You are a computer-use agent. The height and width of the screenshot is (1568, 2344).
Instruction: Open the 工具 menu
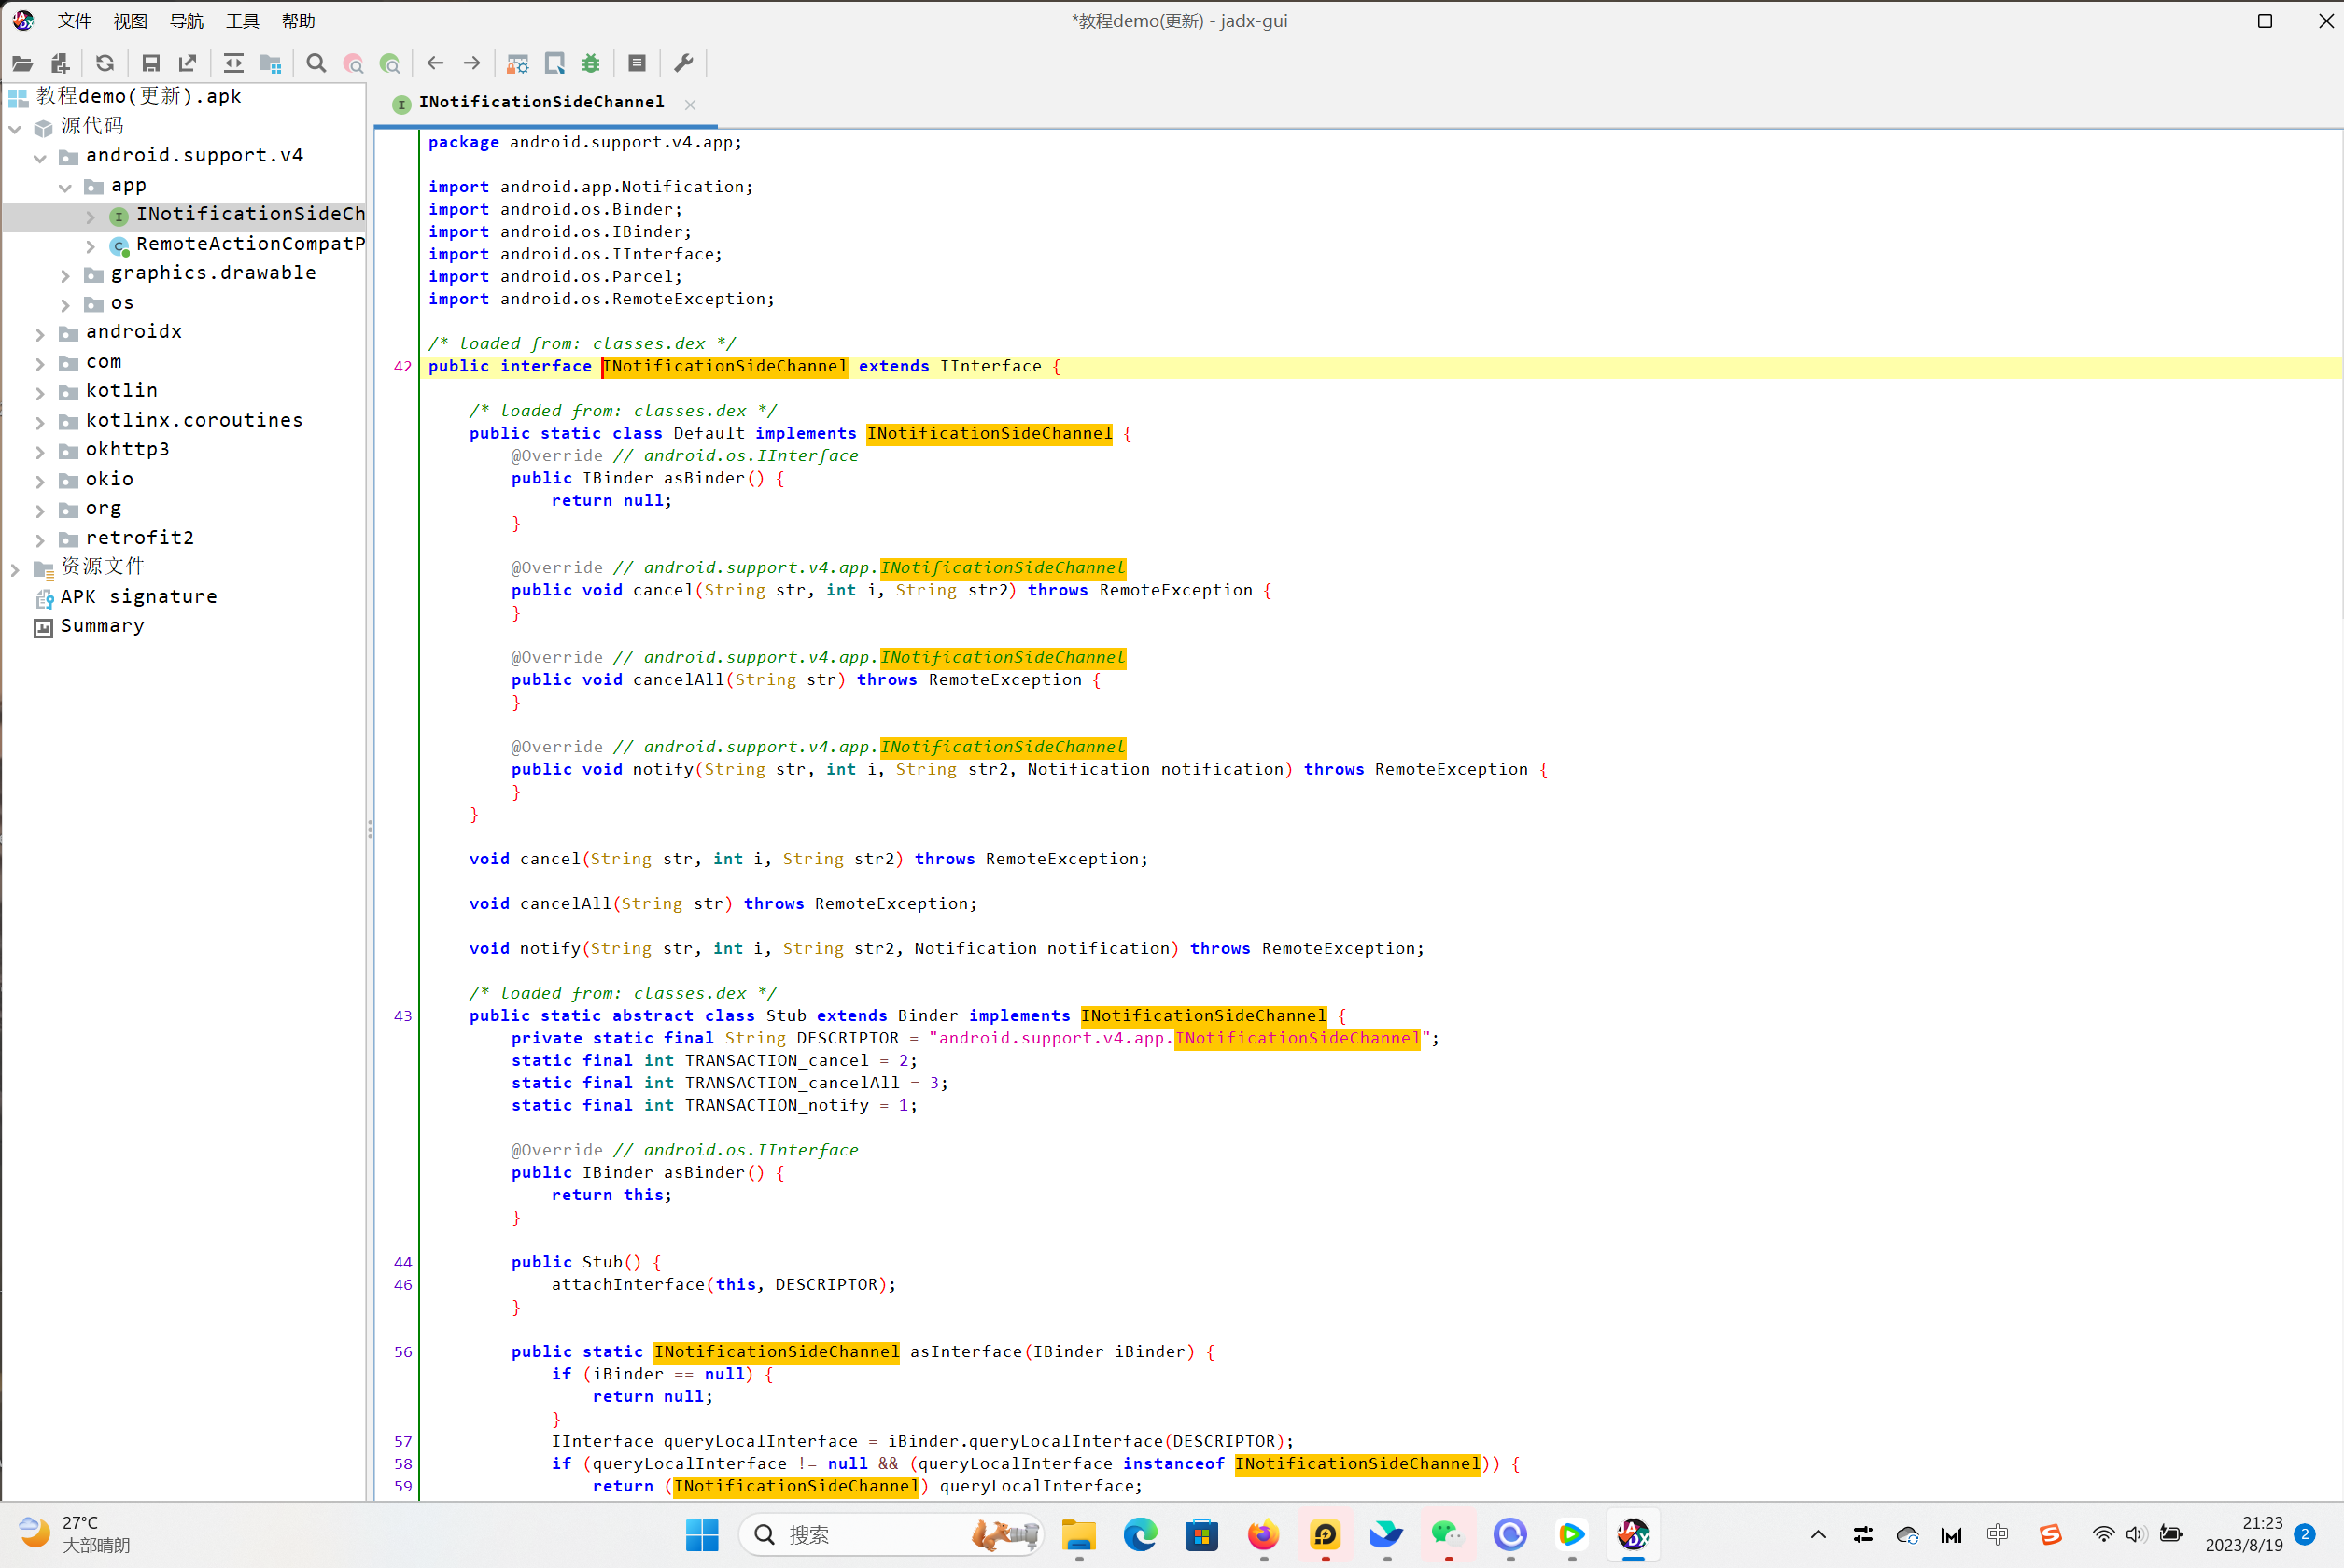tap(243, 21)
